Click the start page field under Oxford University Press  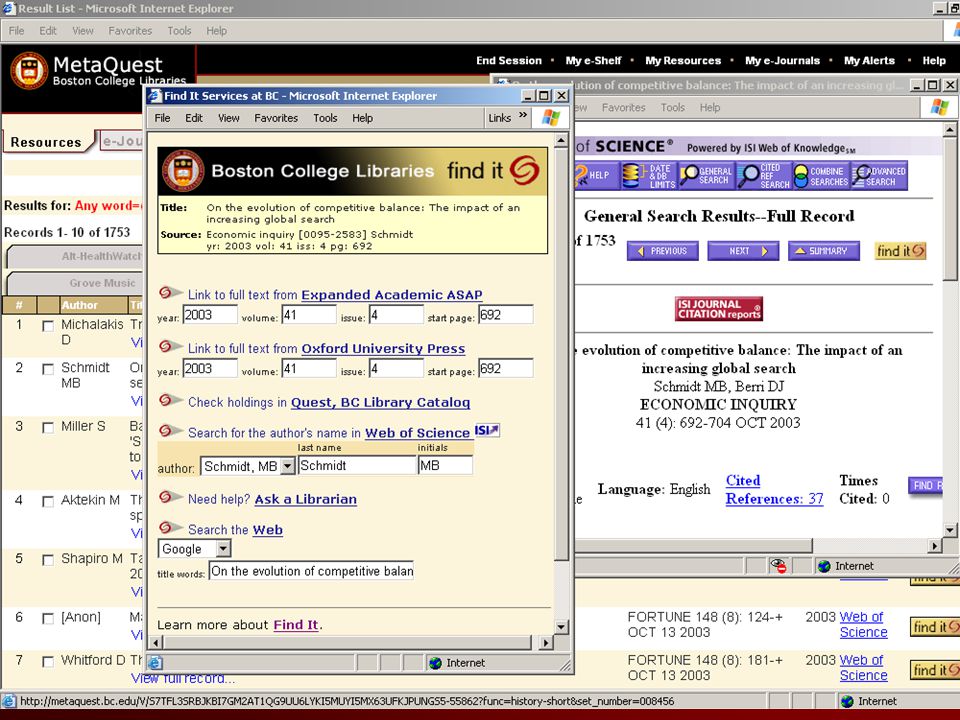pyautogui.click(x=506, y=369)
